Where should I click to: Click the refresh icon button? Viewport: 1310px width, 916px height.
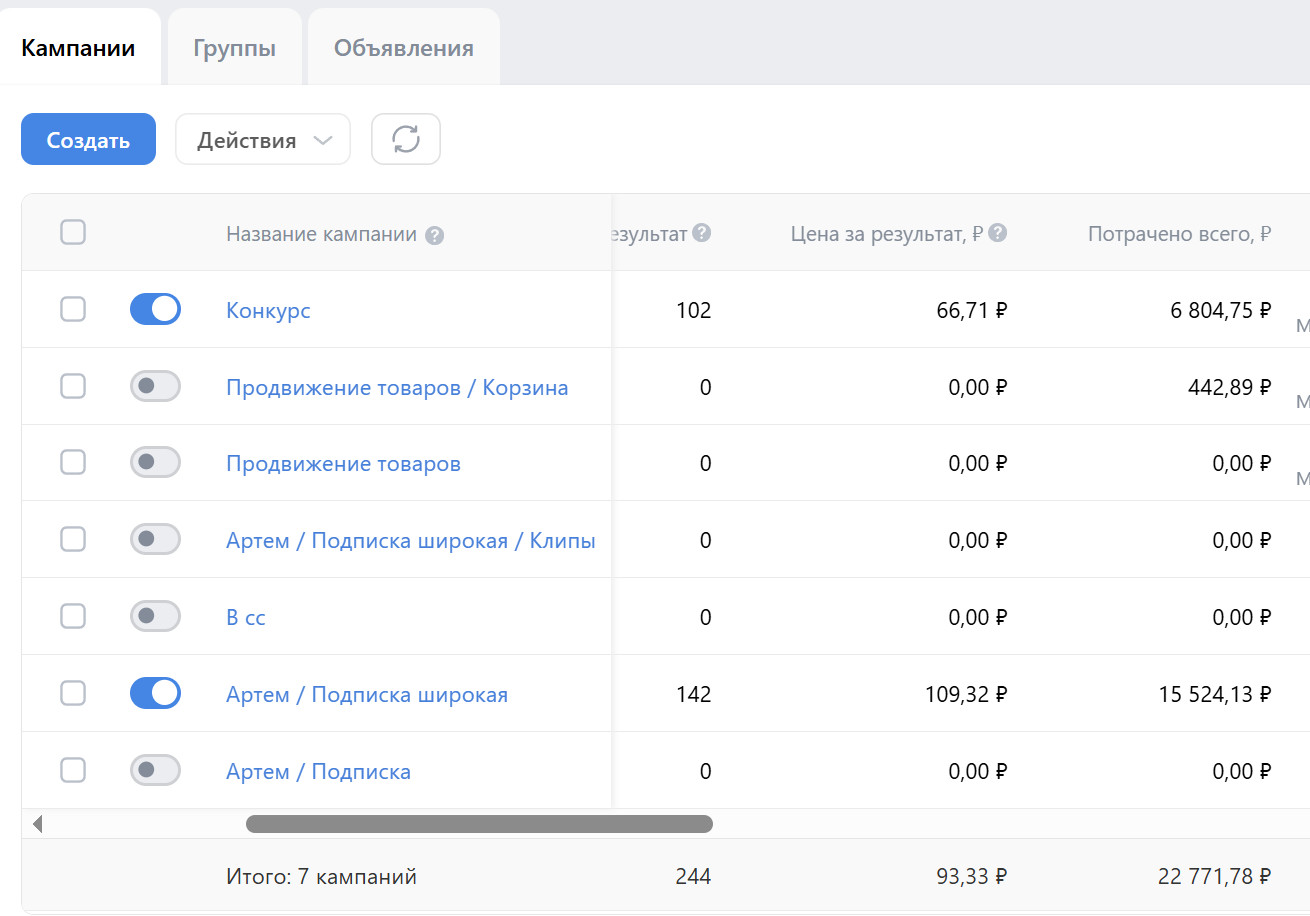coord(406,139)
